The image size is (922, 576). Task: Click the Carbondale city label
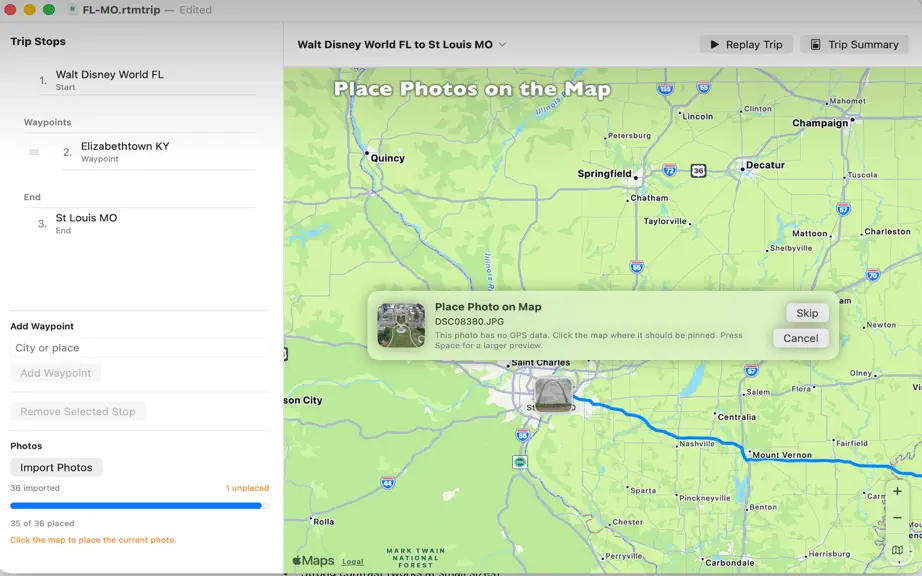pos(730,563)
